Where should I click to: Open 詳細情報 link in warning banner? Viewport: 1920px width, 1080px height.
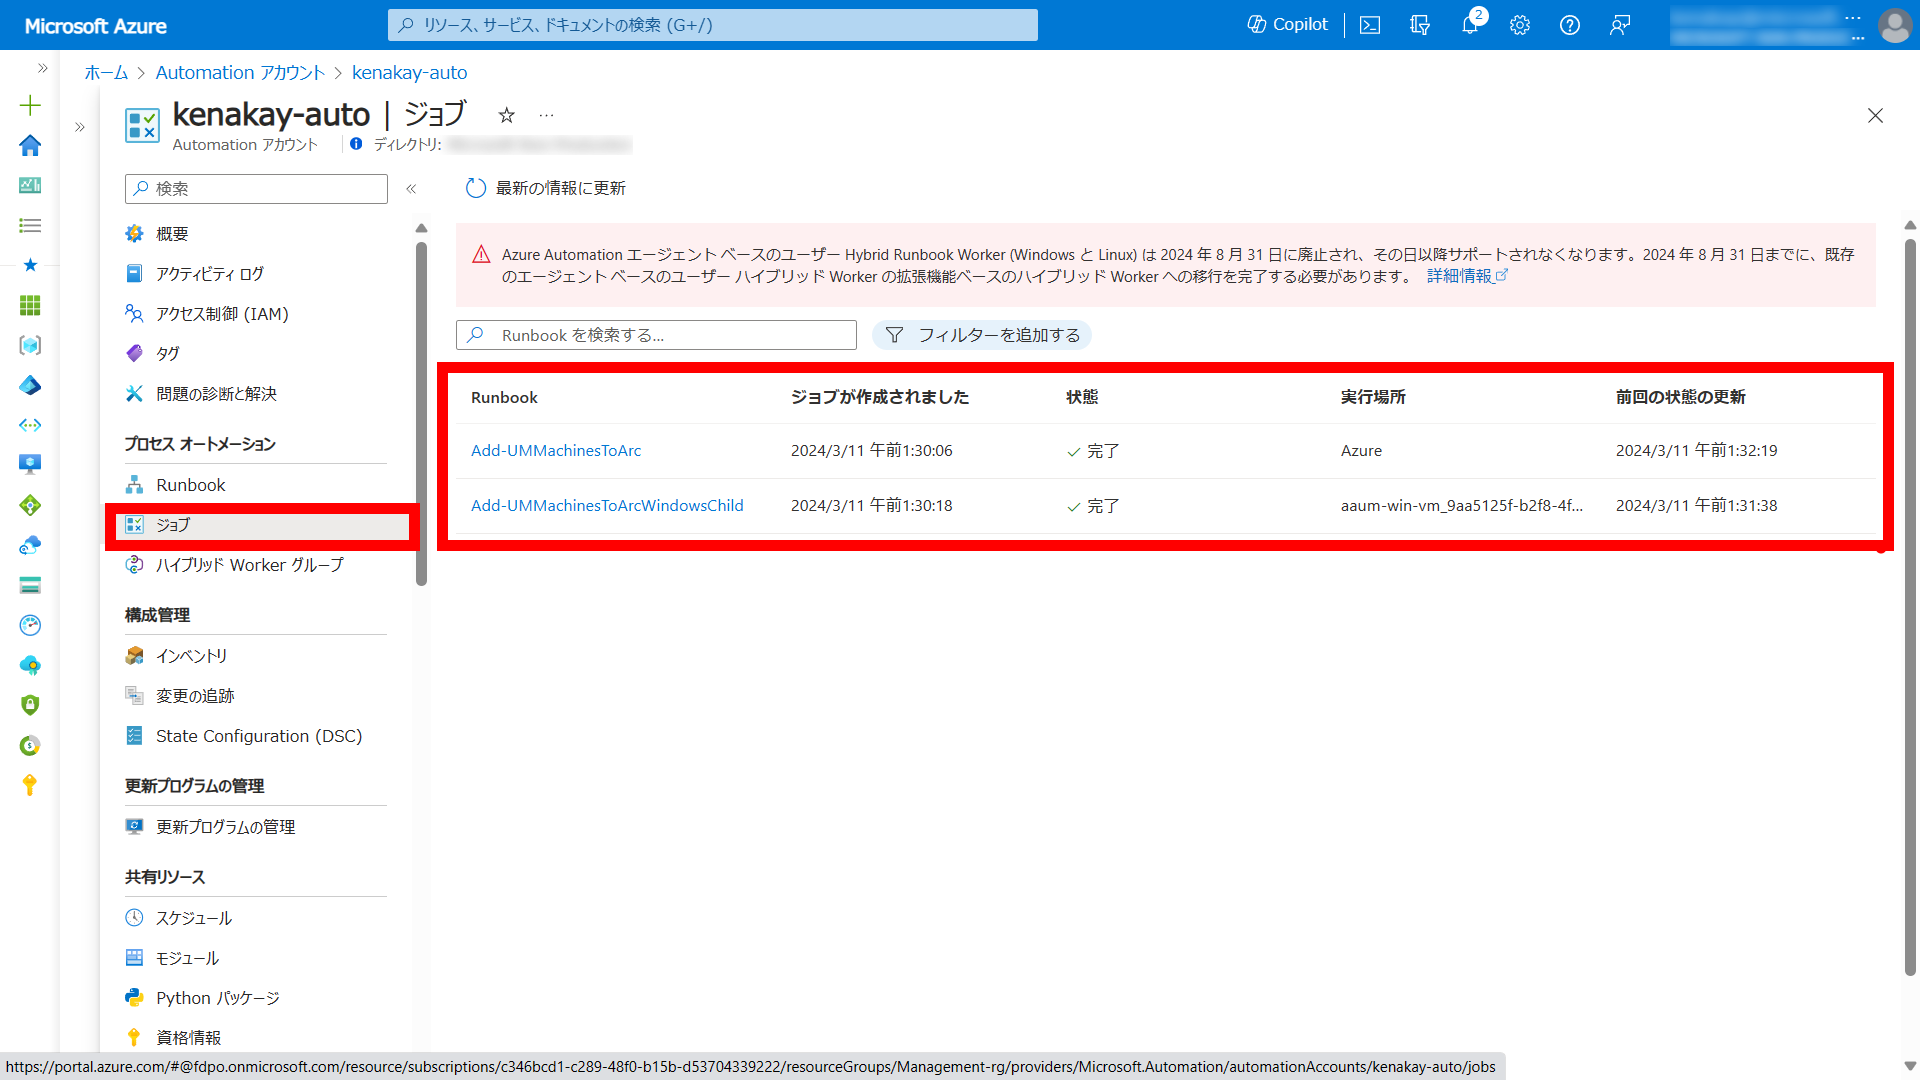(1466, 276)
